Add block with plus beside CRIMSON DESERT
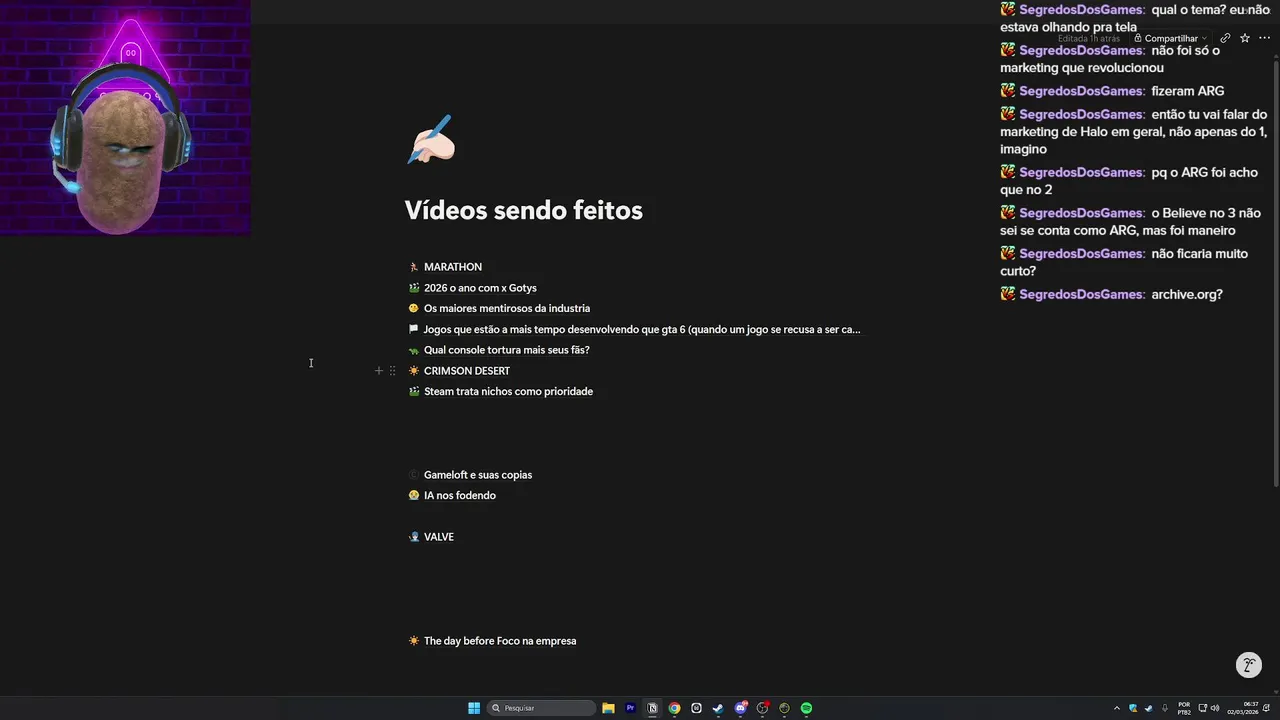The width and height of the screenshot is (1280, 720). (x=379, y=371)
